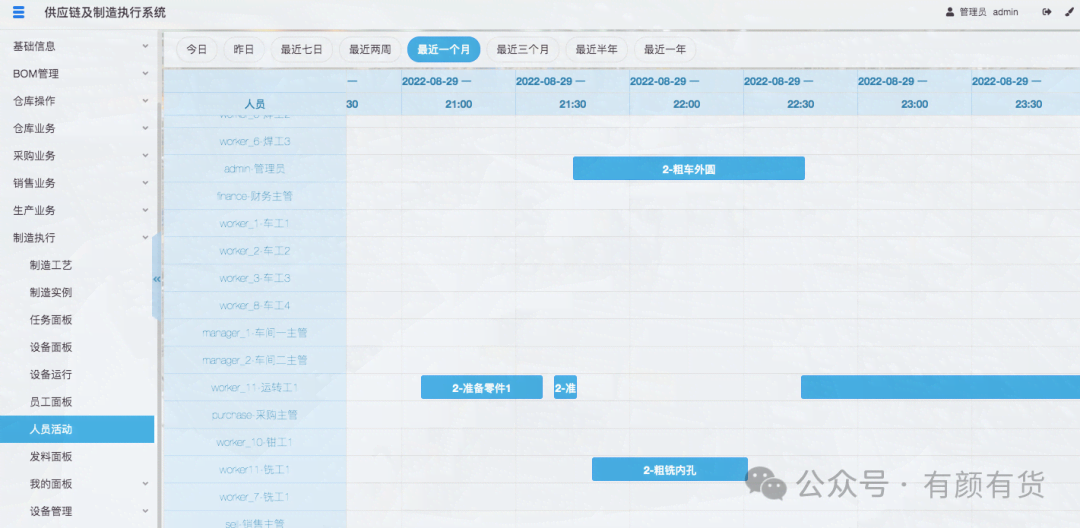Image resolution: width=1080 pixels, height=528 pixels.
Task: Open 设备运行 in the sidebar
Action: click(51, 375)
